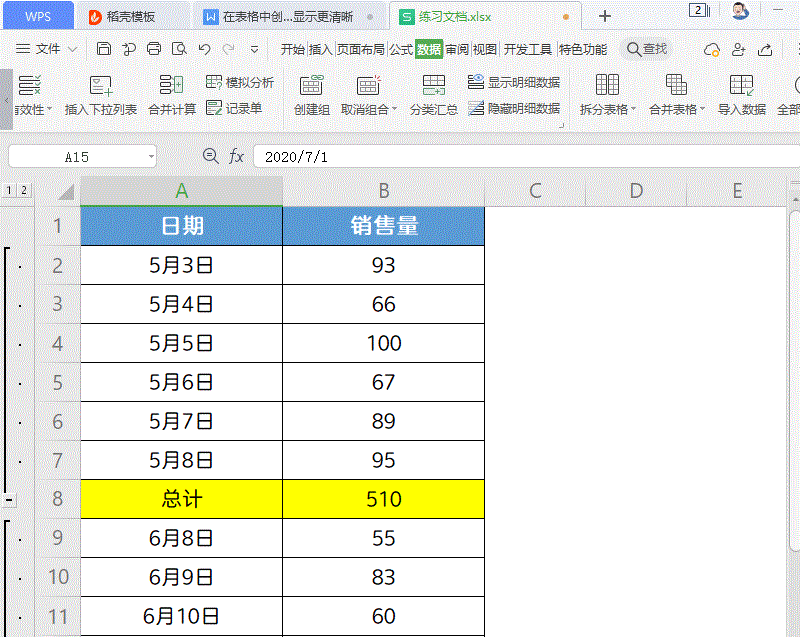800x637 pixels.
Task: Click the 拆分表格 icon
Action: coord(607,85)
